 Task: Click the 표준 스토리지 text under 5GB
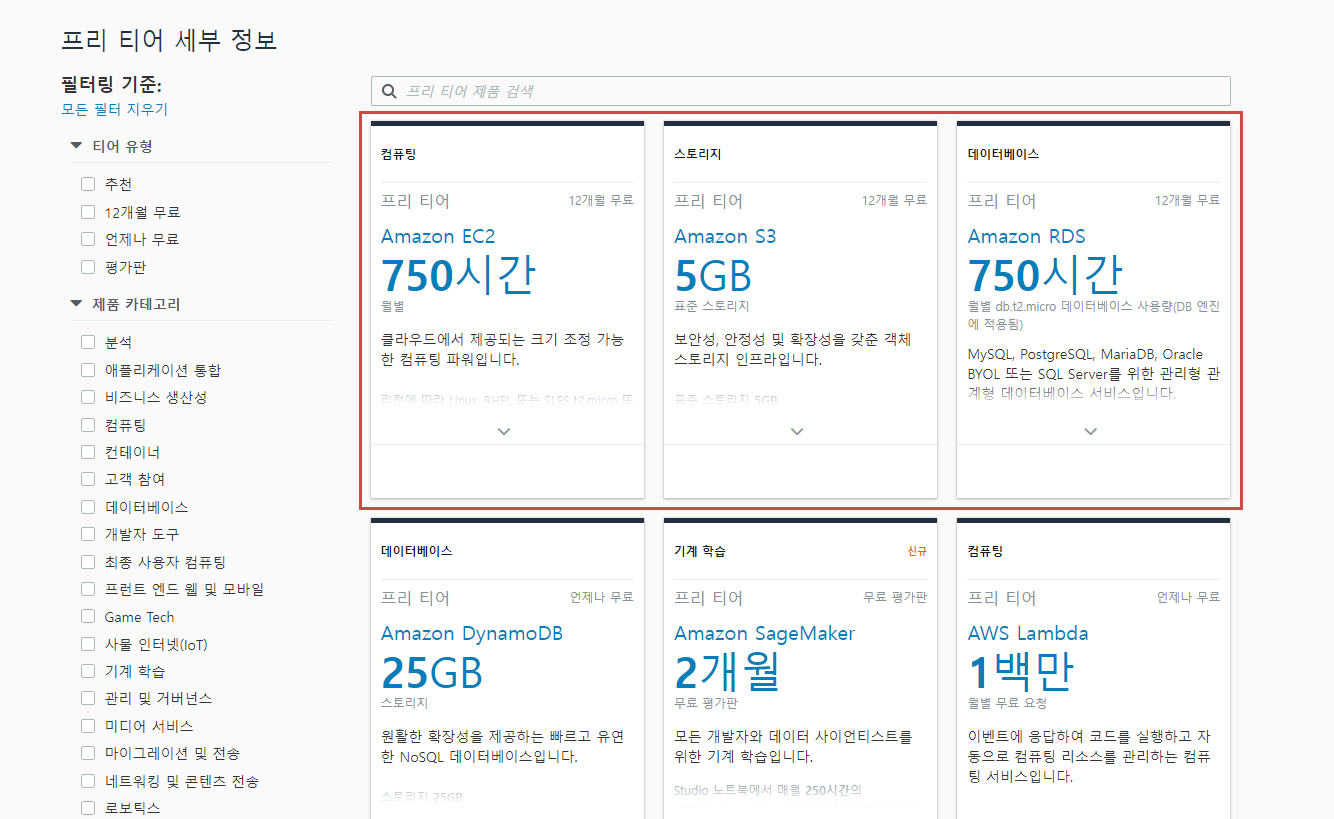(x=712, y=306)
